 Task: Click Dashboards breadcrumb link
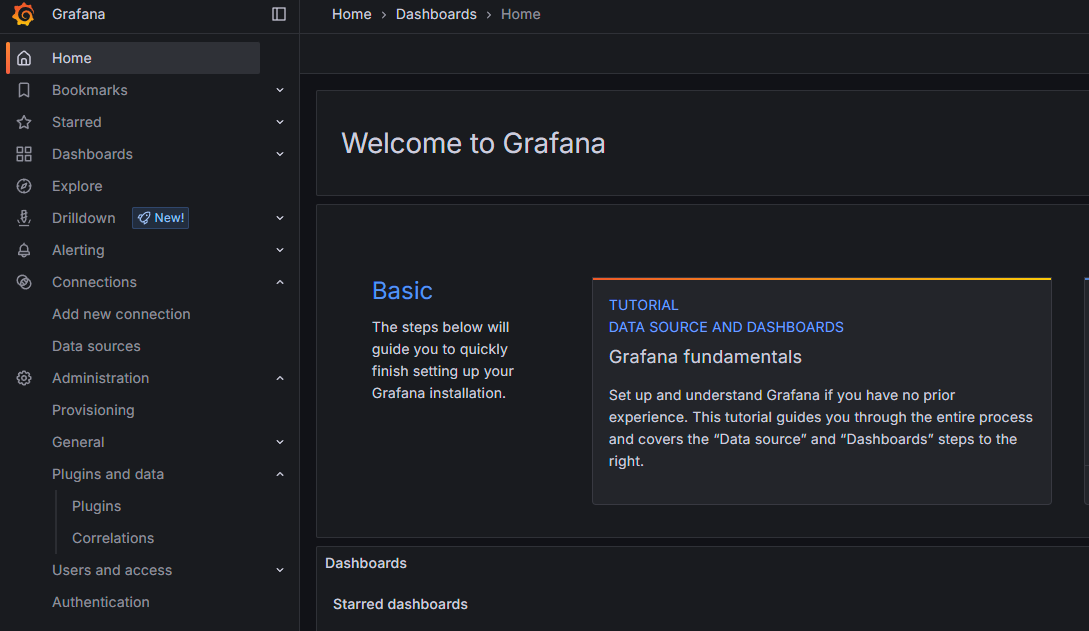[x=436, y=14]
